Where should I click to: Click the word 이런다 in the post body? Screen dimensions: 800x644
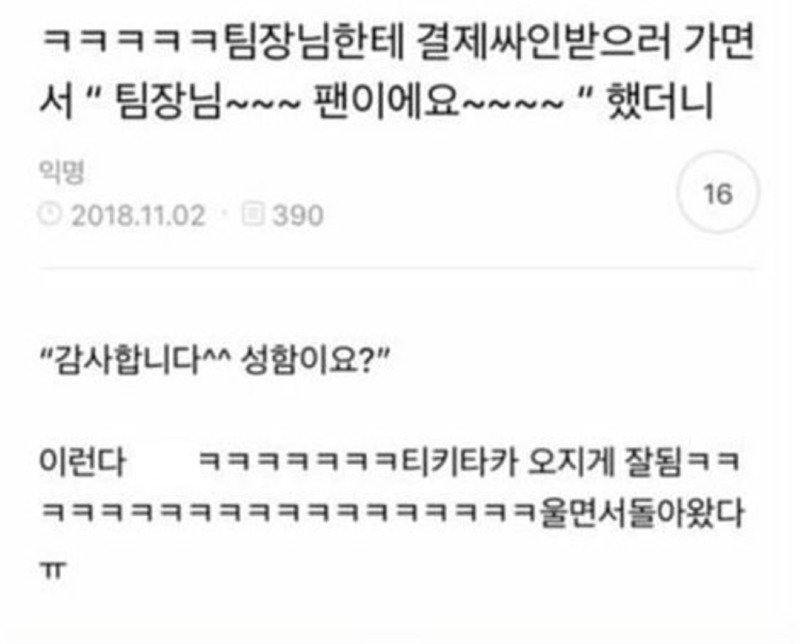click(x=83, y=462)
